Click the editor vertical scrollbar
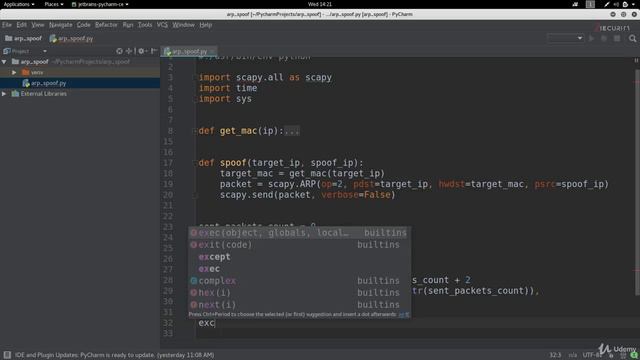This screenshot has height=360, width=640. pos(637,182)
